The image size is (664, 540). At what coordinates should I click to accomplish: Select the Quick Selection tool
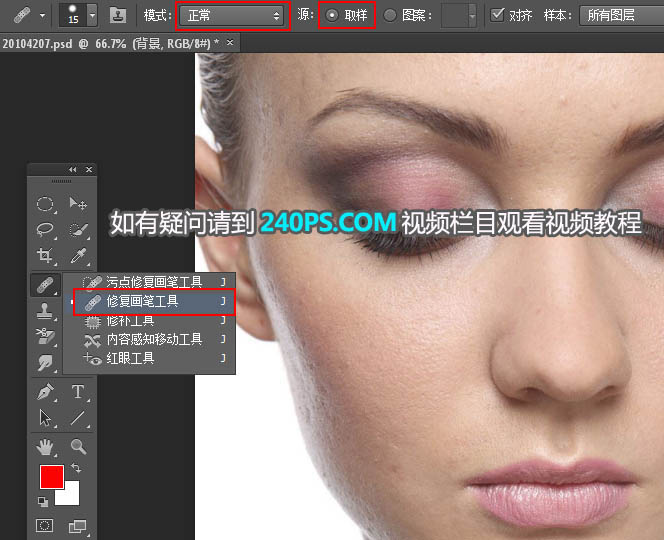pos(78,230)
